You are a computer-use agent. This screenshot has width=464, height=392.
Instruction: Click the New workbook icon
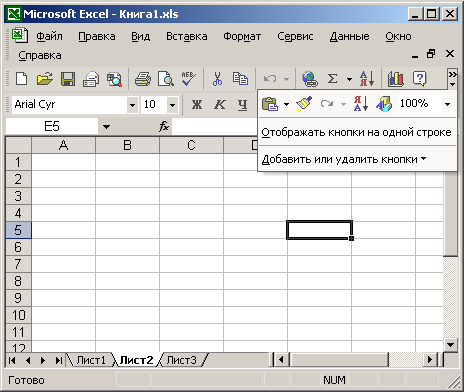click(22, 79)
